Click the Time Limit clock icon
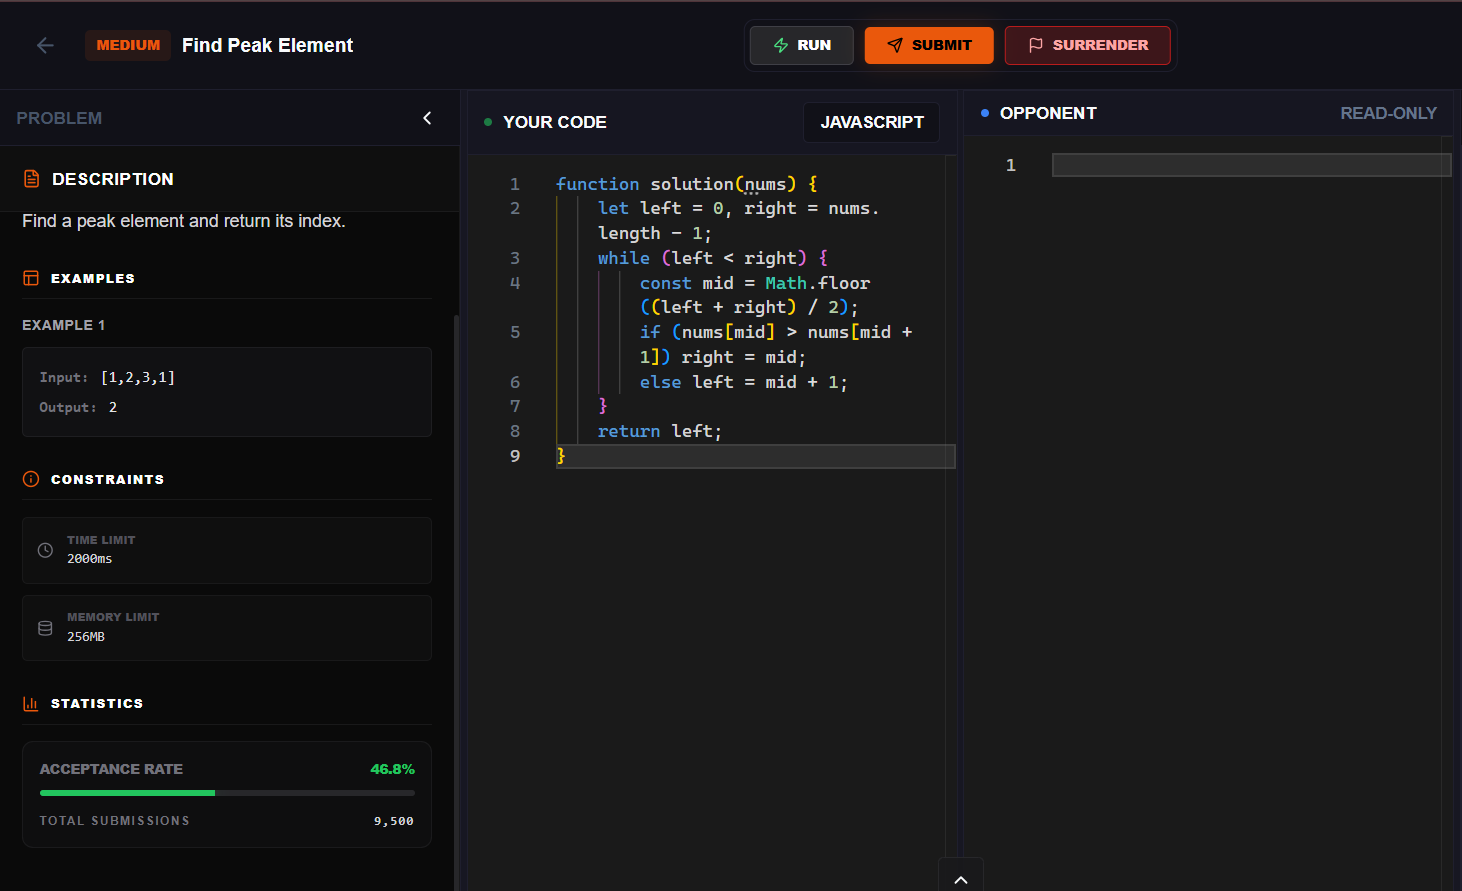Viewport: 1462px width, 891px height. (x=45, y=550)
